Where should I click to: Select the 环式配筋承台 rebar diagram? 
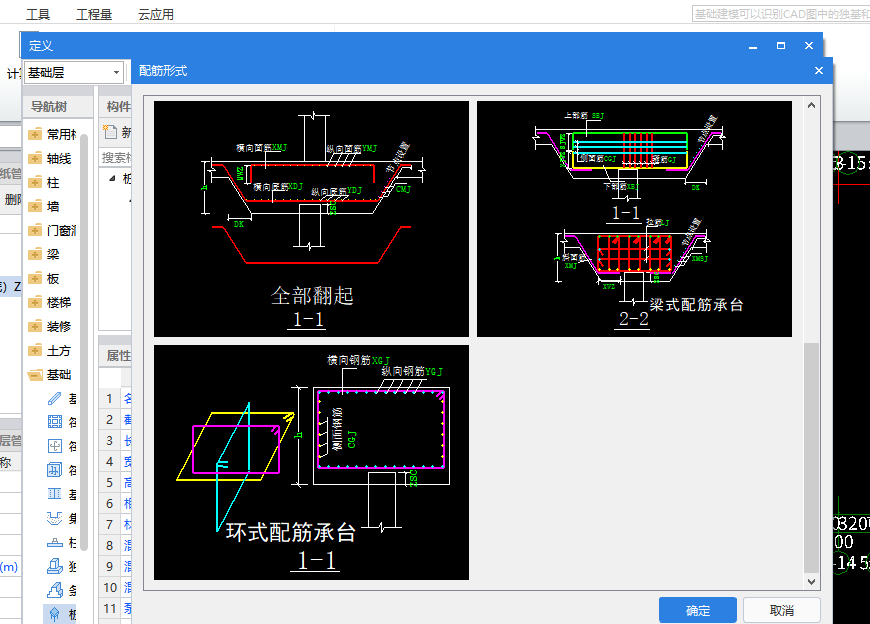311,463
